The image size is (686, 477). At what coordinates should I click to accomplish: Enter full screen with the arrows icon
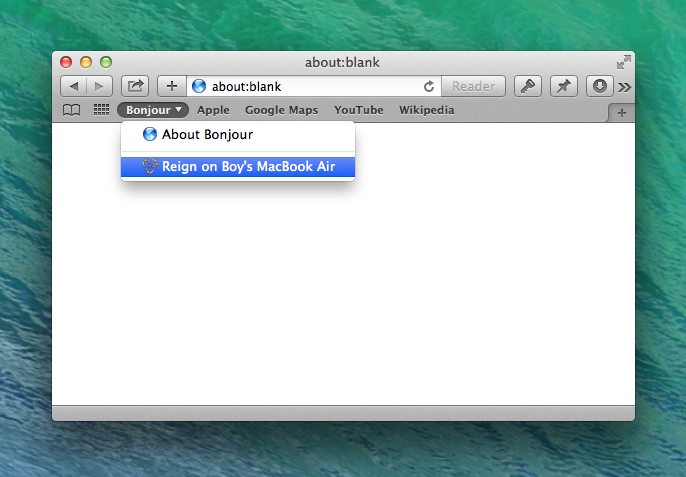click(x=623, y=62)
